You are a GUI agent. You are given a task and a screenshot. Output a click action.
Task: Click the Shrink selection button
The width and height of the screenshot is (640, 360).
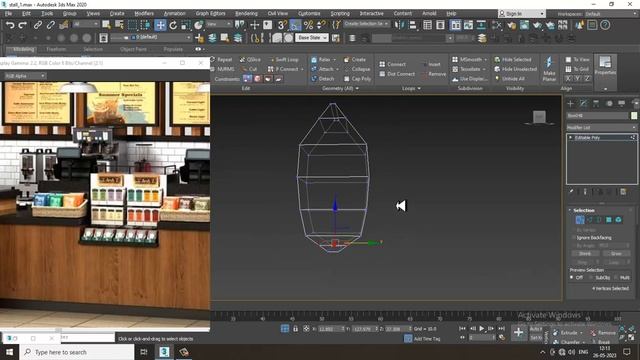click(x=585, y=253)
